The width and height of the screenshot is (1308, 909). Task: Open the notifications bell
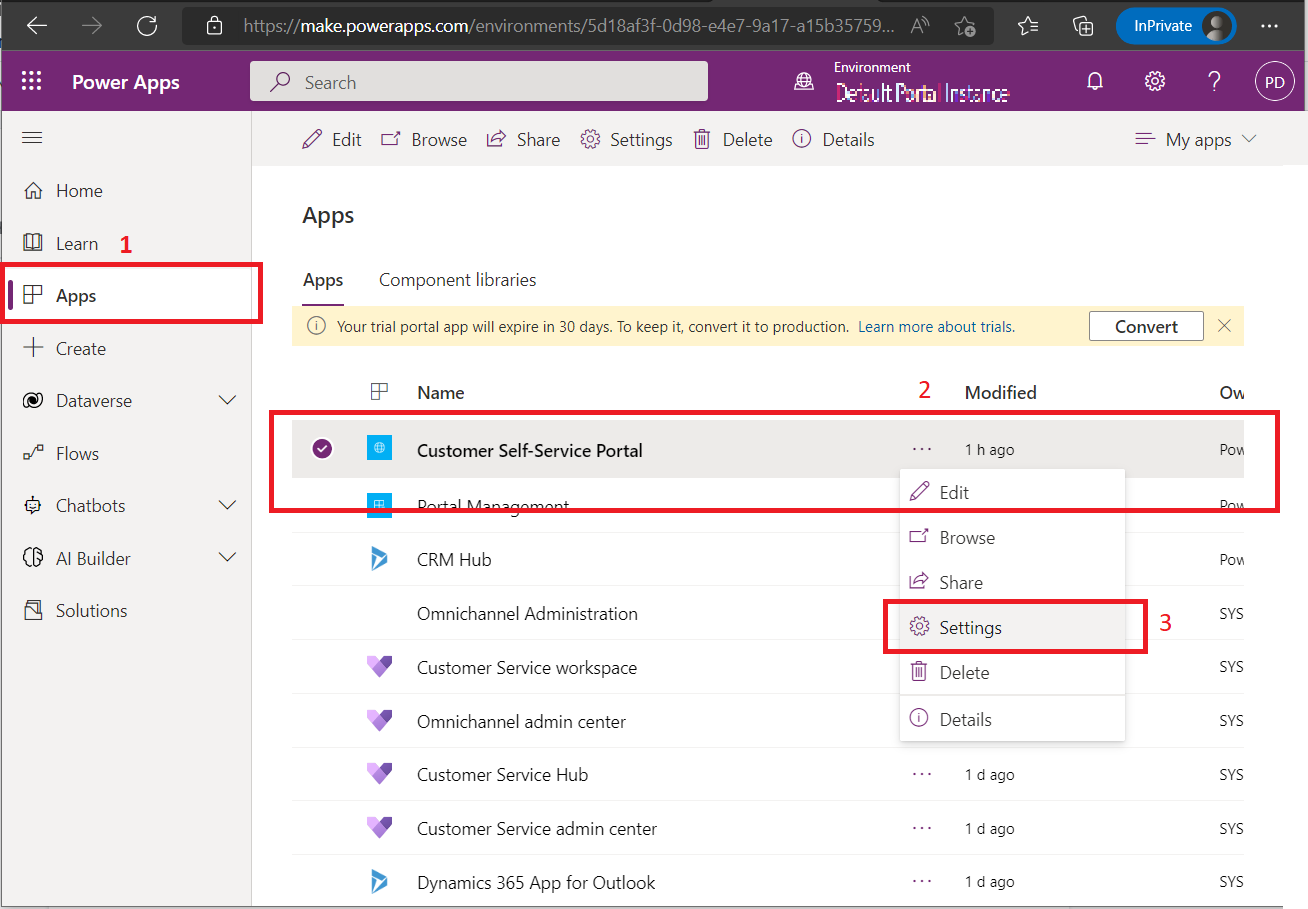coord(1095,82)
